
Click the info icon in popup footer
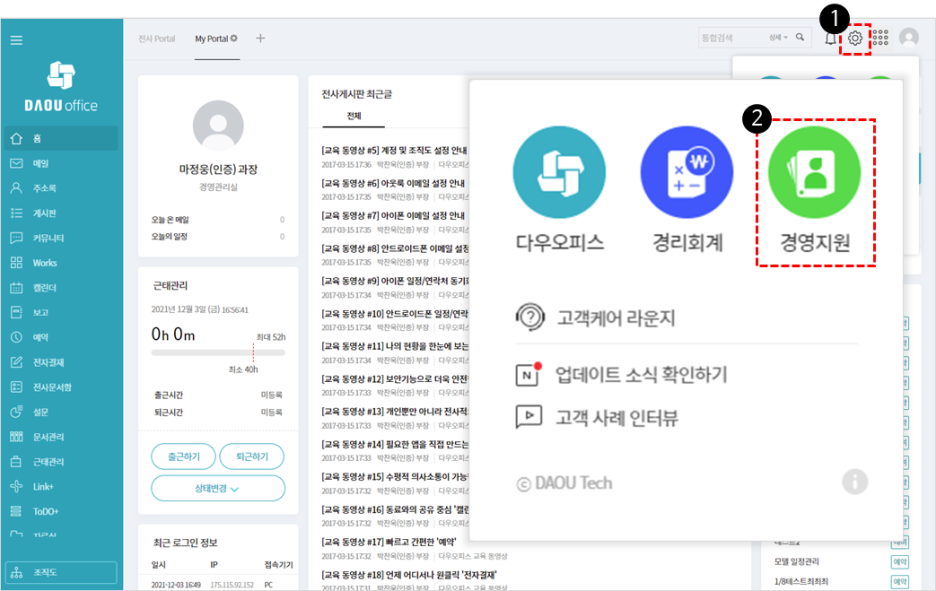855,482
